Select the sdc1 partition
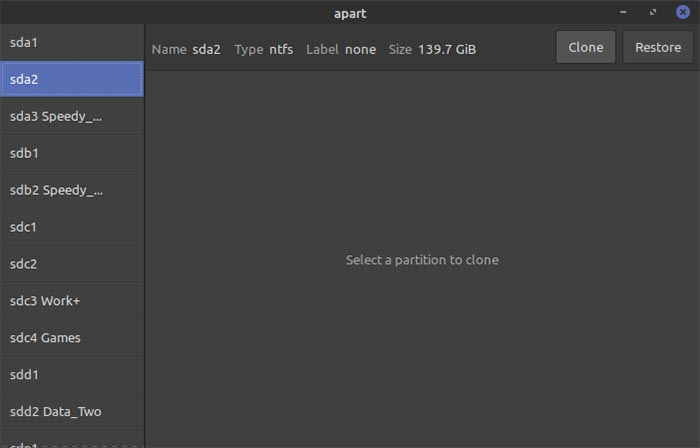 (x=72, y=227)
